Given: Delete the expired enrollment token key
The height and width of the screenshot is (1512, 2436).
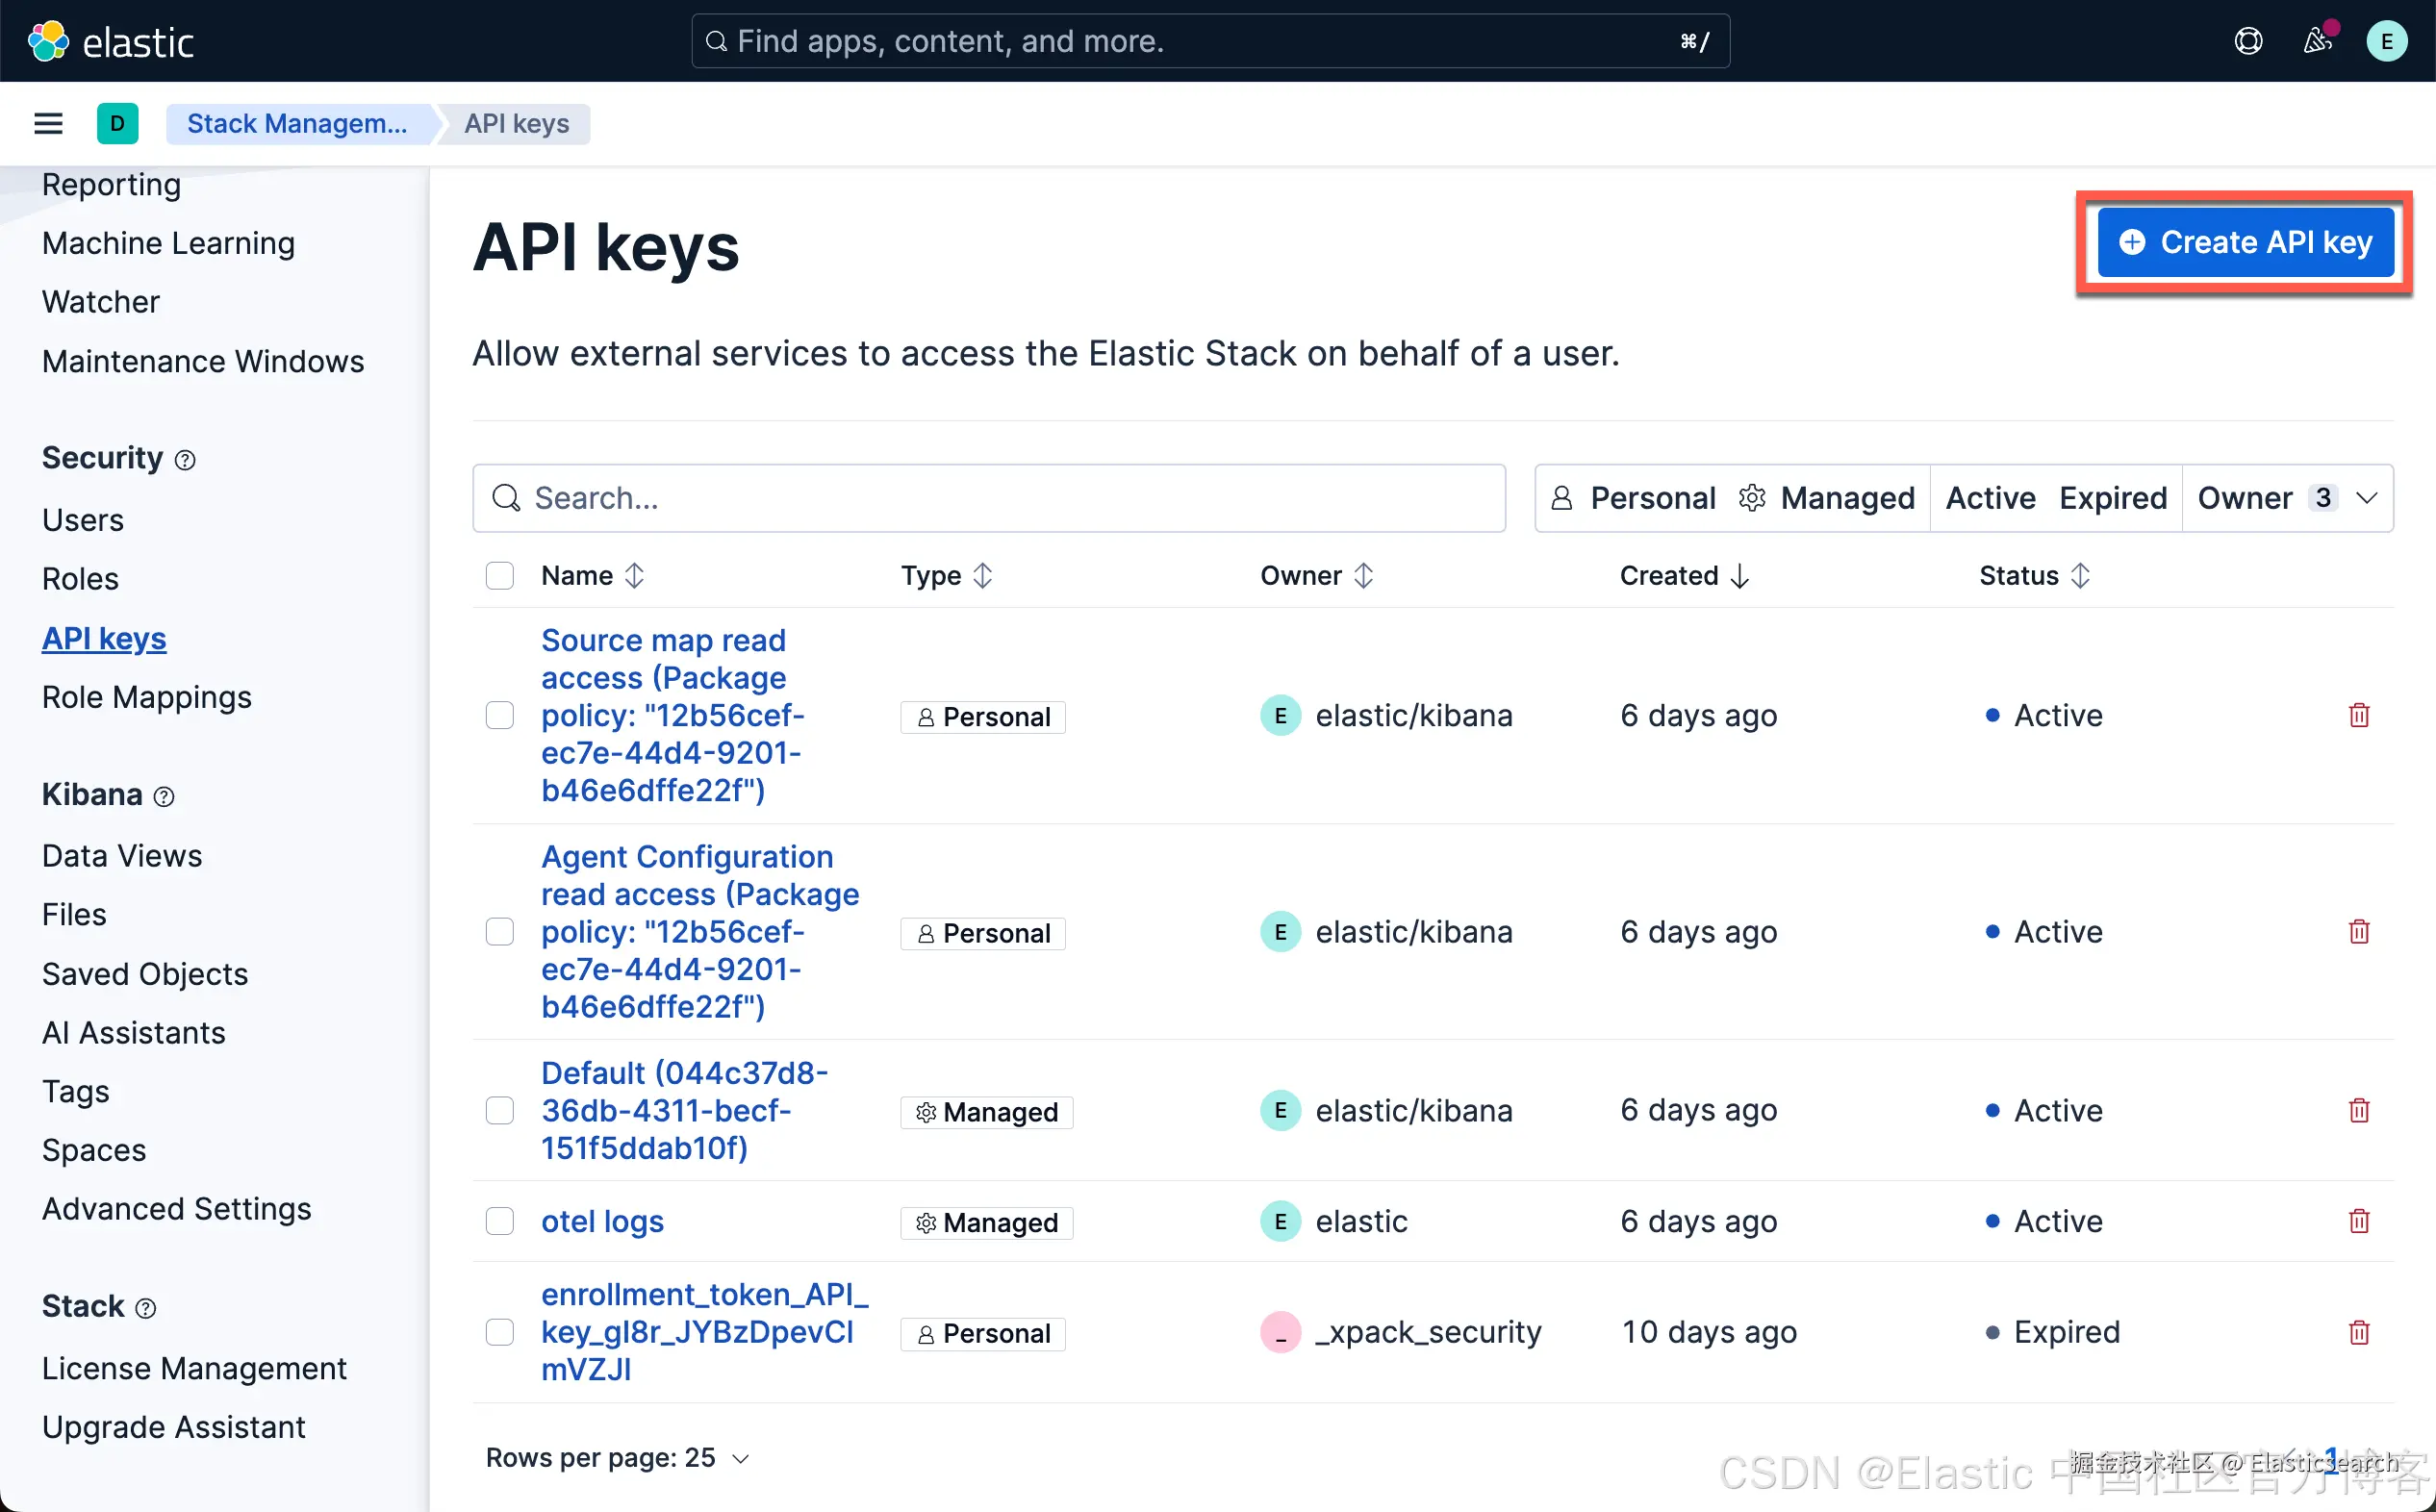Looking at the screenshot, I should [2359, 1332].
